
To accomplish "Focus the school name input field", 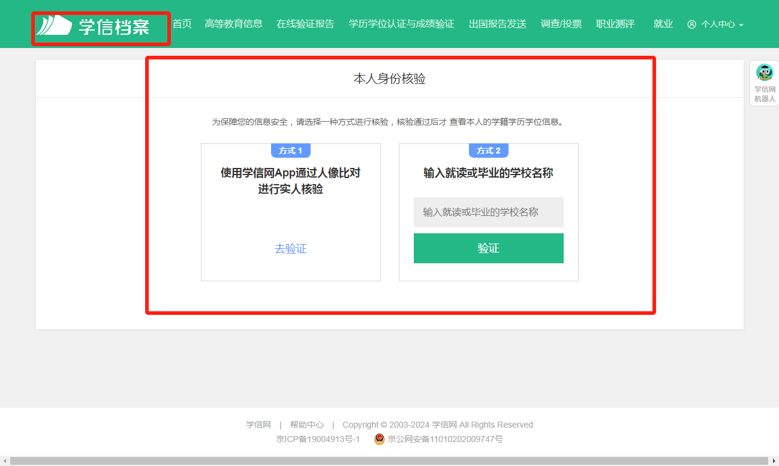I will (x=488, y=212).
